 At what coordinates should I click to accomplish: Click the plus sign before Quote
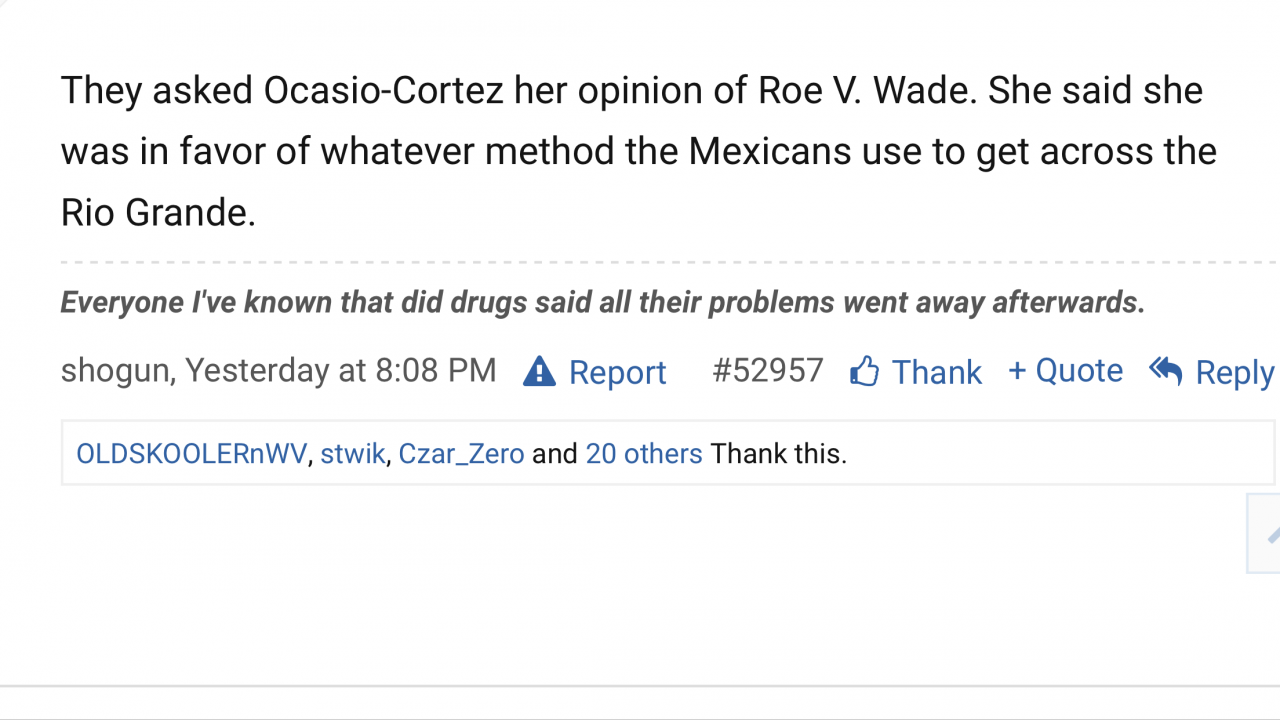coord(1017,371)
